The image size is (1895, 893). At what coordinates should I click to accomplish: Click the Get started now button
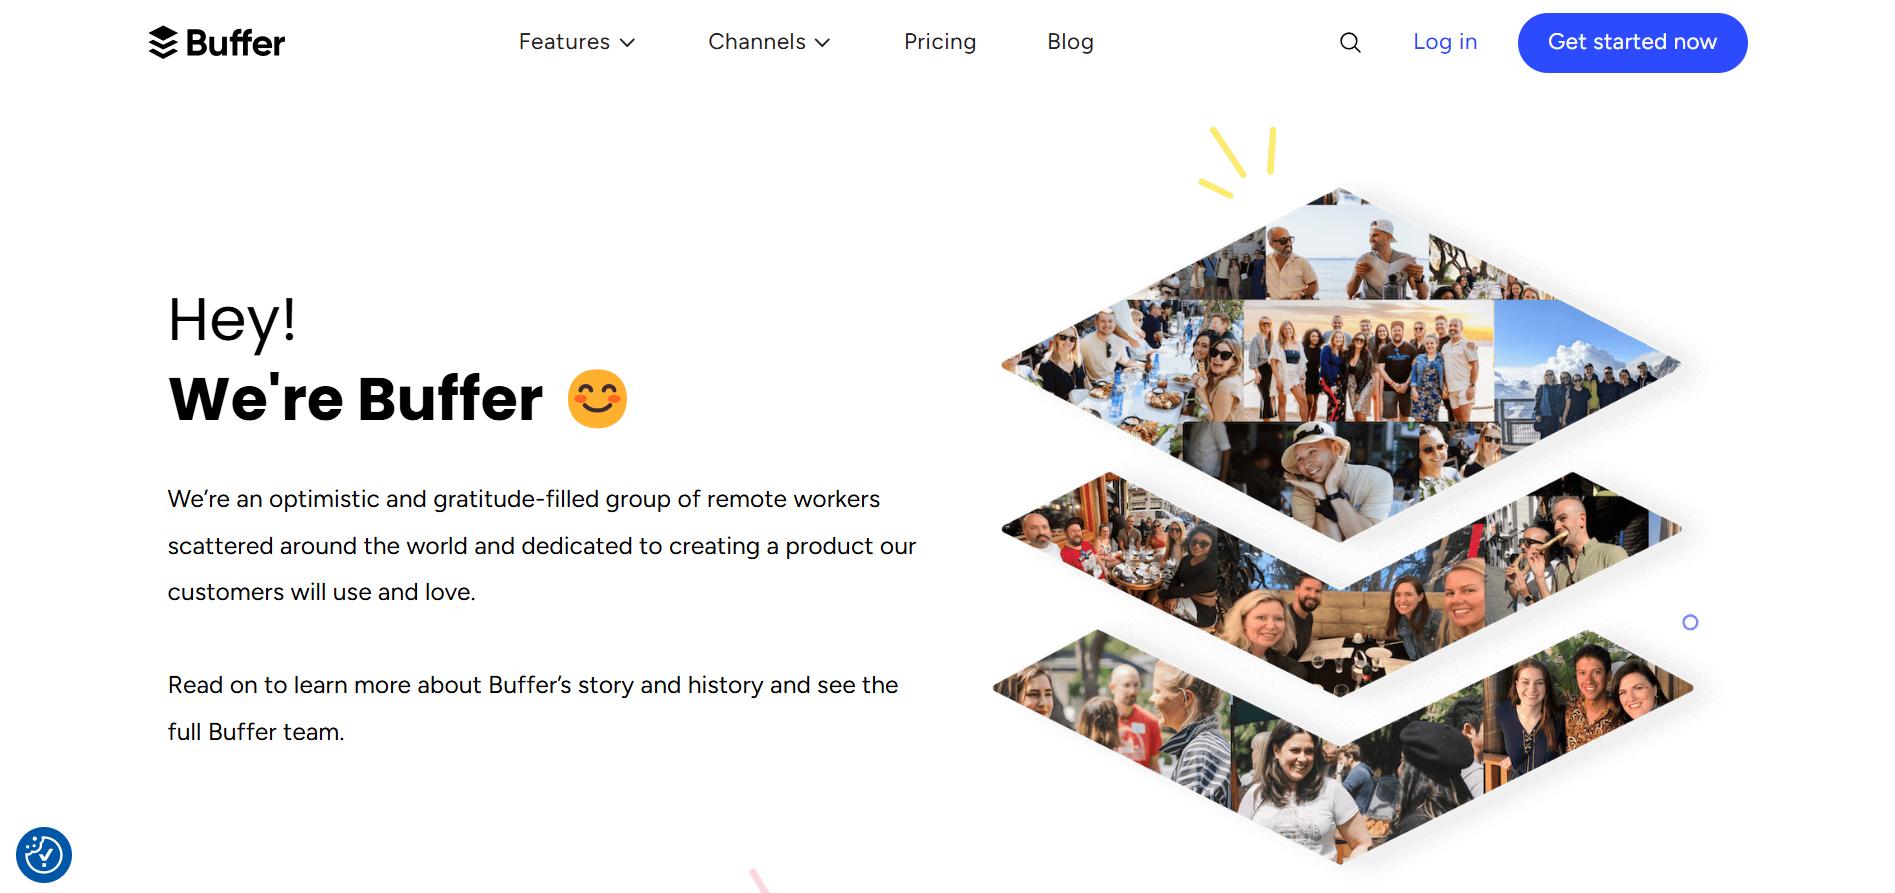1632,43
